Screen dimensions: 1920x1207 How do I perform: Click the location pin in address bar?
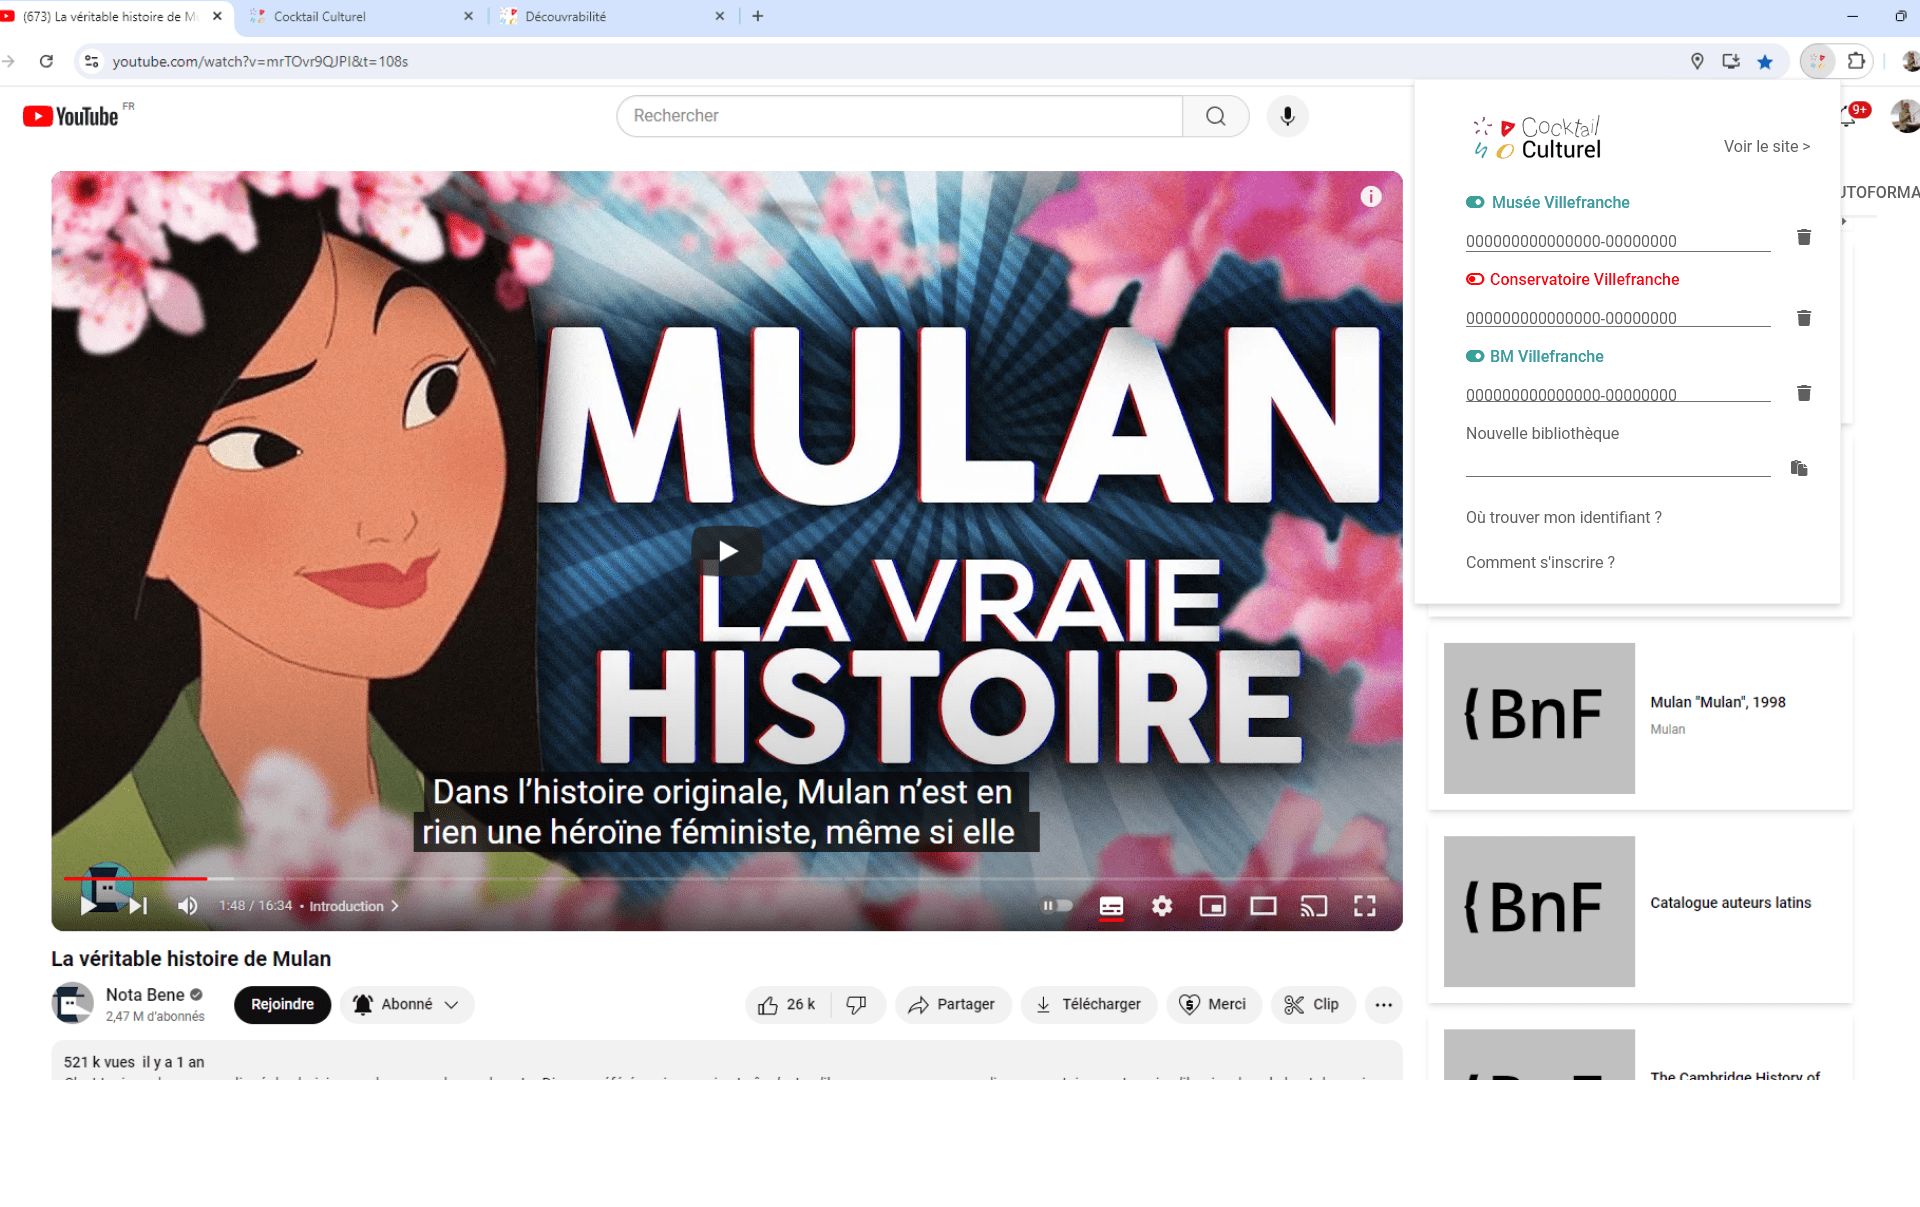click(1697, 61)
